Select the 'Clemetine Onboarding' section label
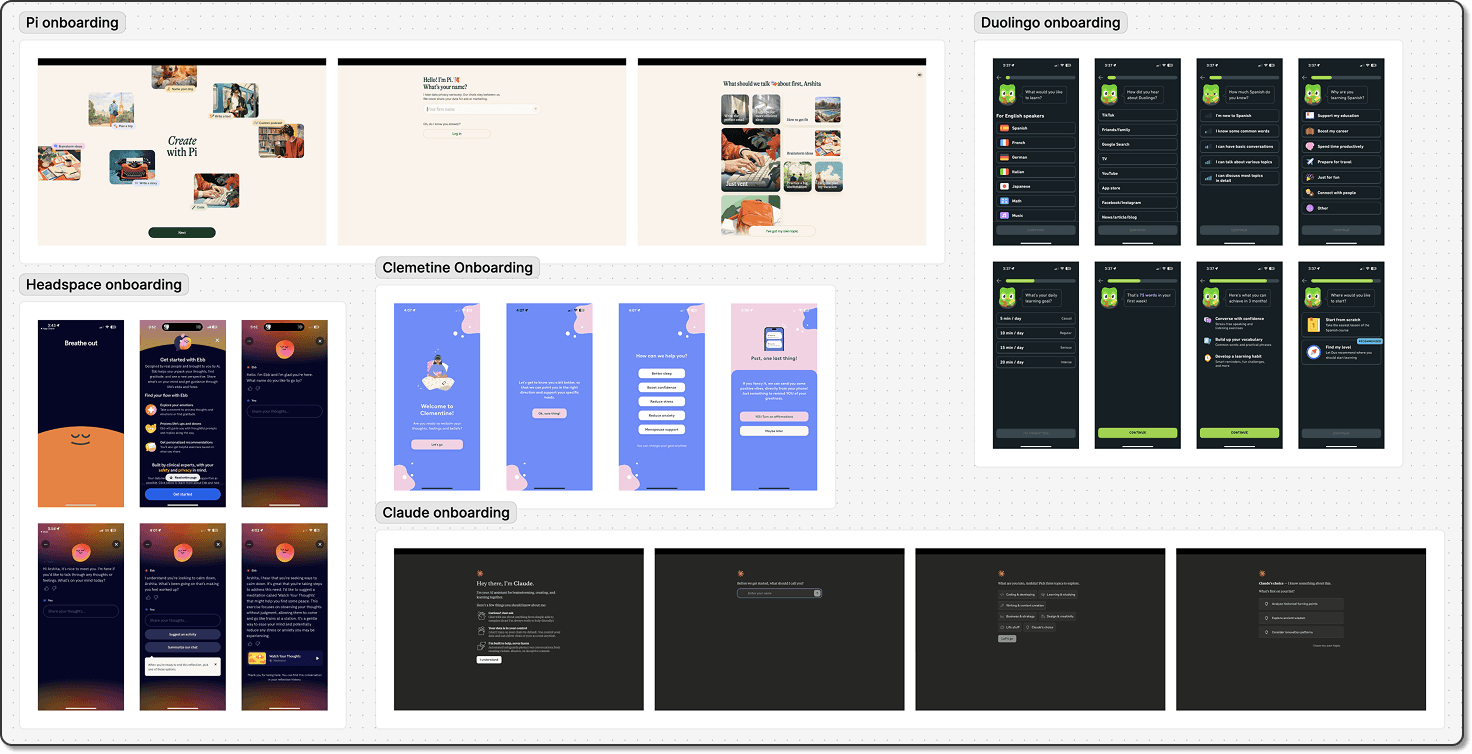 tap(457, 267)
